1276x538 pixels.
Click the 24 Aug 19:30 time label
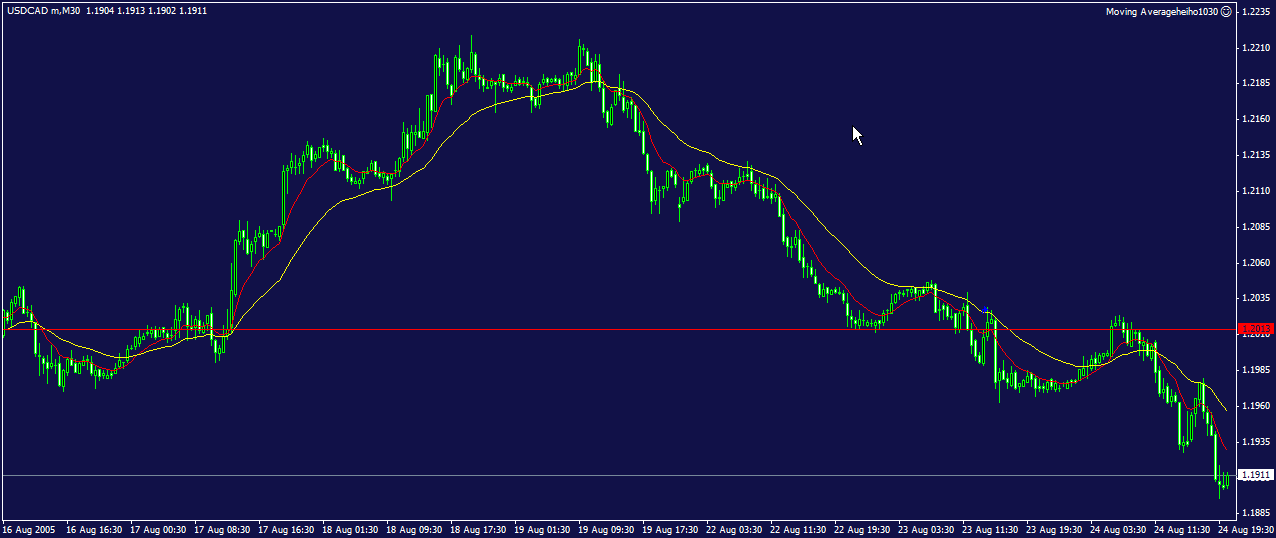coord(1246,528)
